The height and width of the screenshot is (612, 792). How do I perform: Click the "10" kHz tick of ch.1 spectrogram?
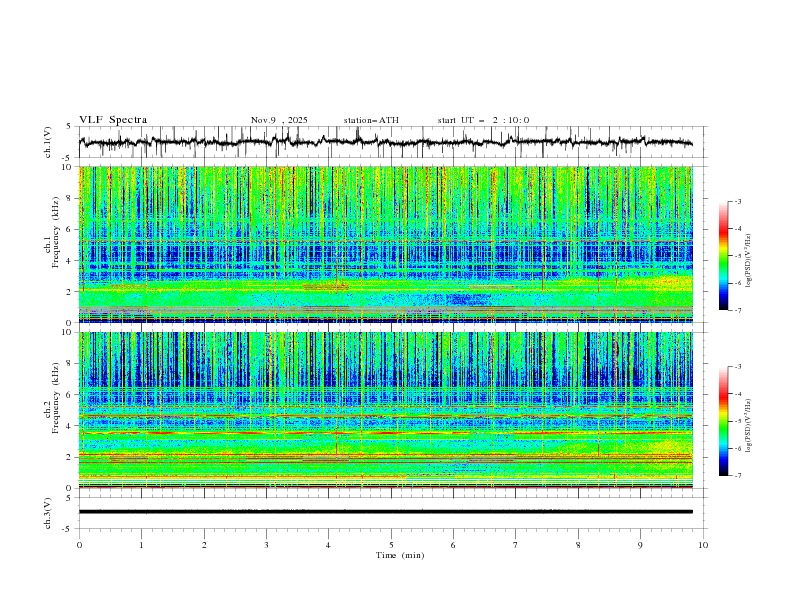(x=68, y=167)
